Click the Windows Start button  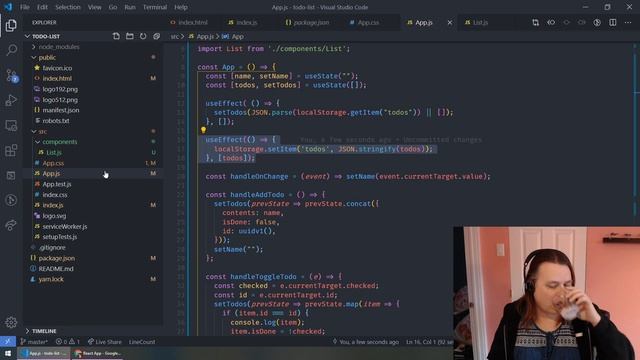(8, 353)
